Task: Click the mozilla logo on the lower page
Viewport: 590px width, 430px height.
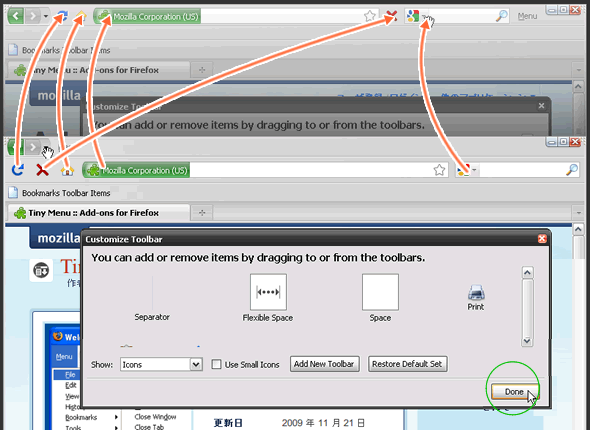Action: (58, 238)
